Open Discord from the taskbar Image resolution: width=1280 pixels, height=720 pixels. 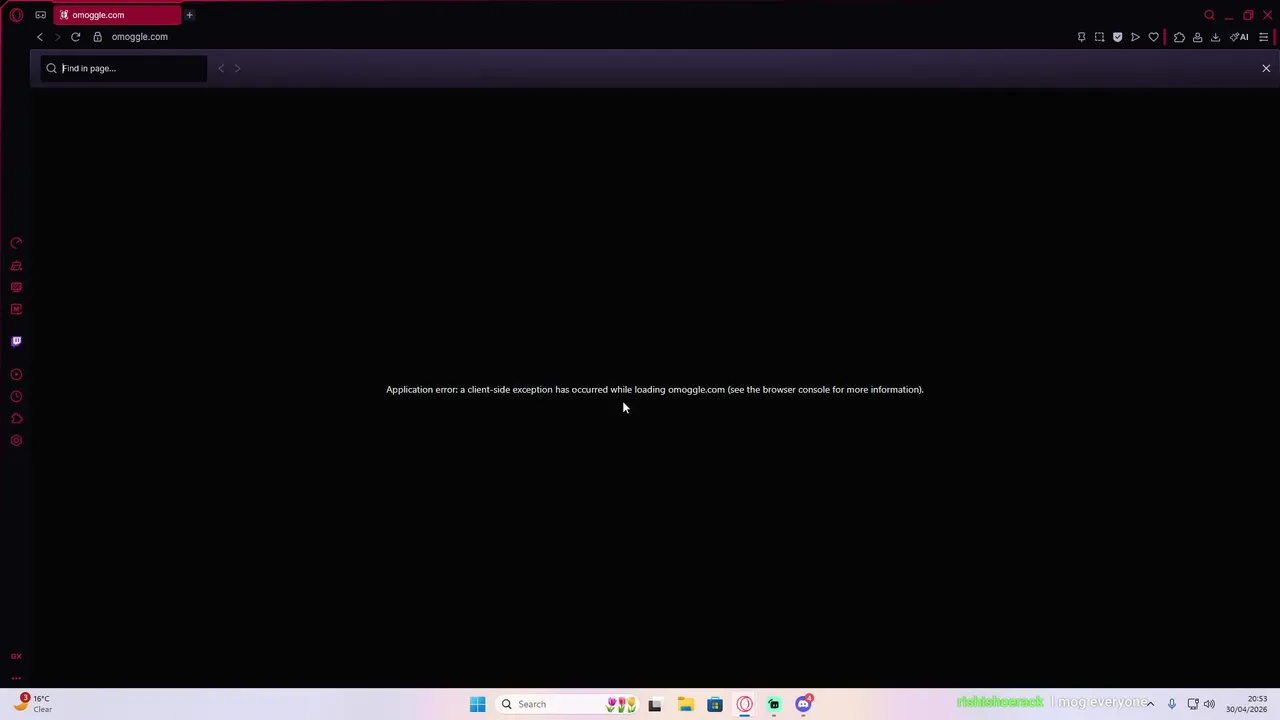tap(803, 704)
